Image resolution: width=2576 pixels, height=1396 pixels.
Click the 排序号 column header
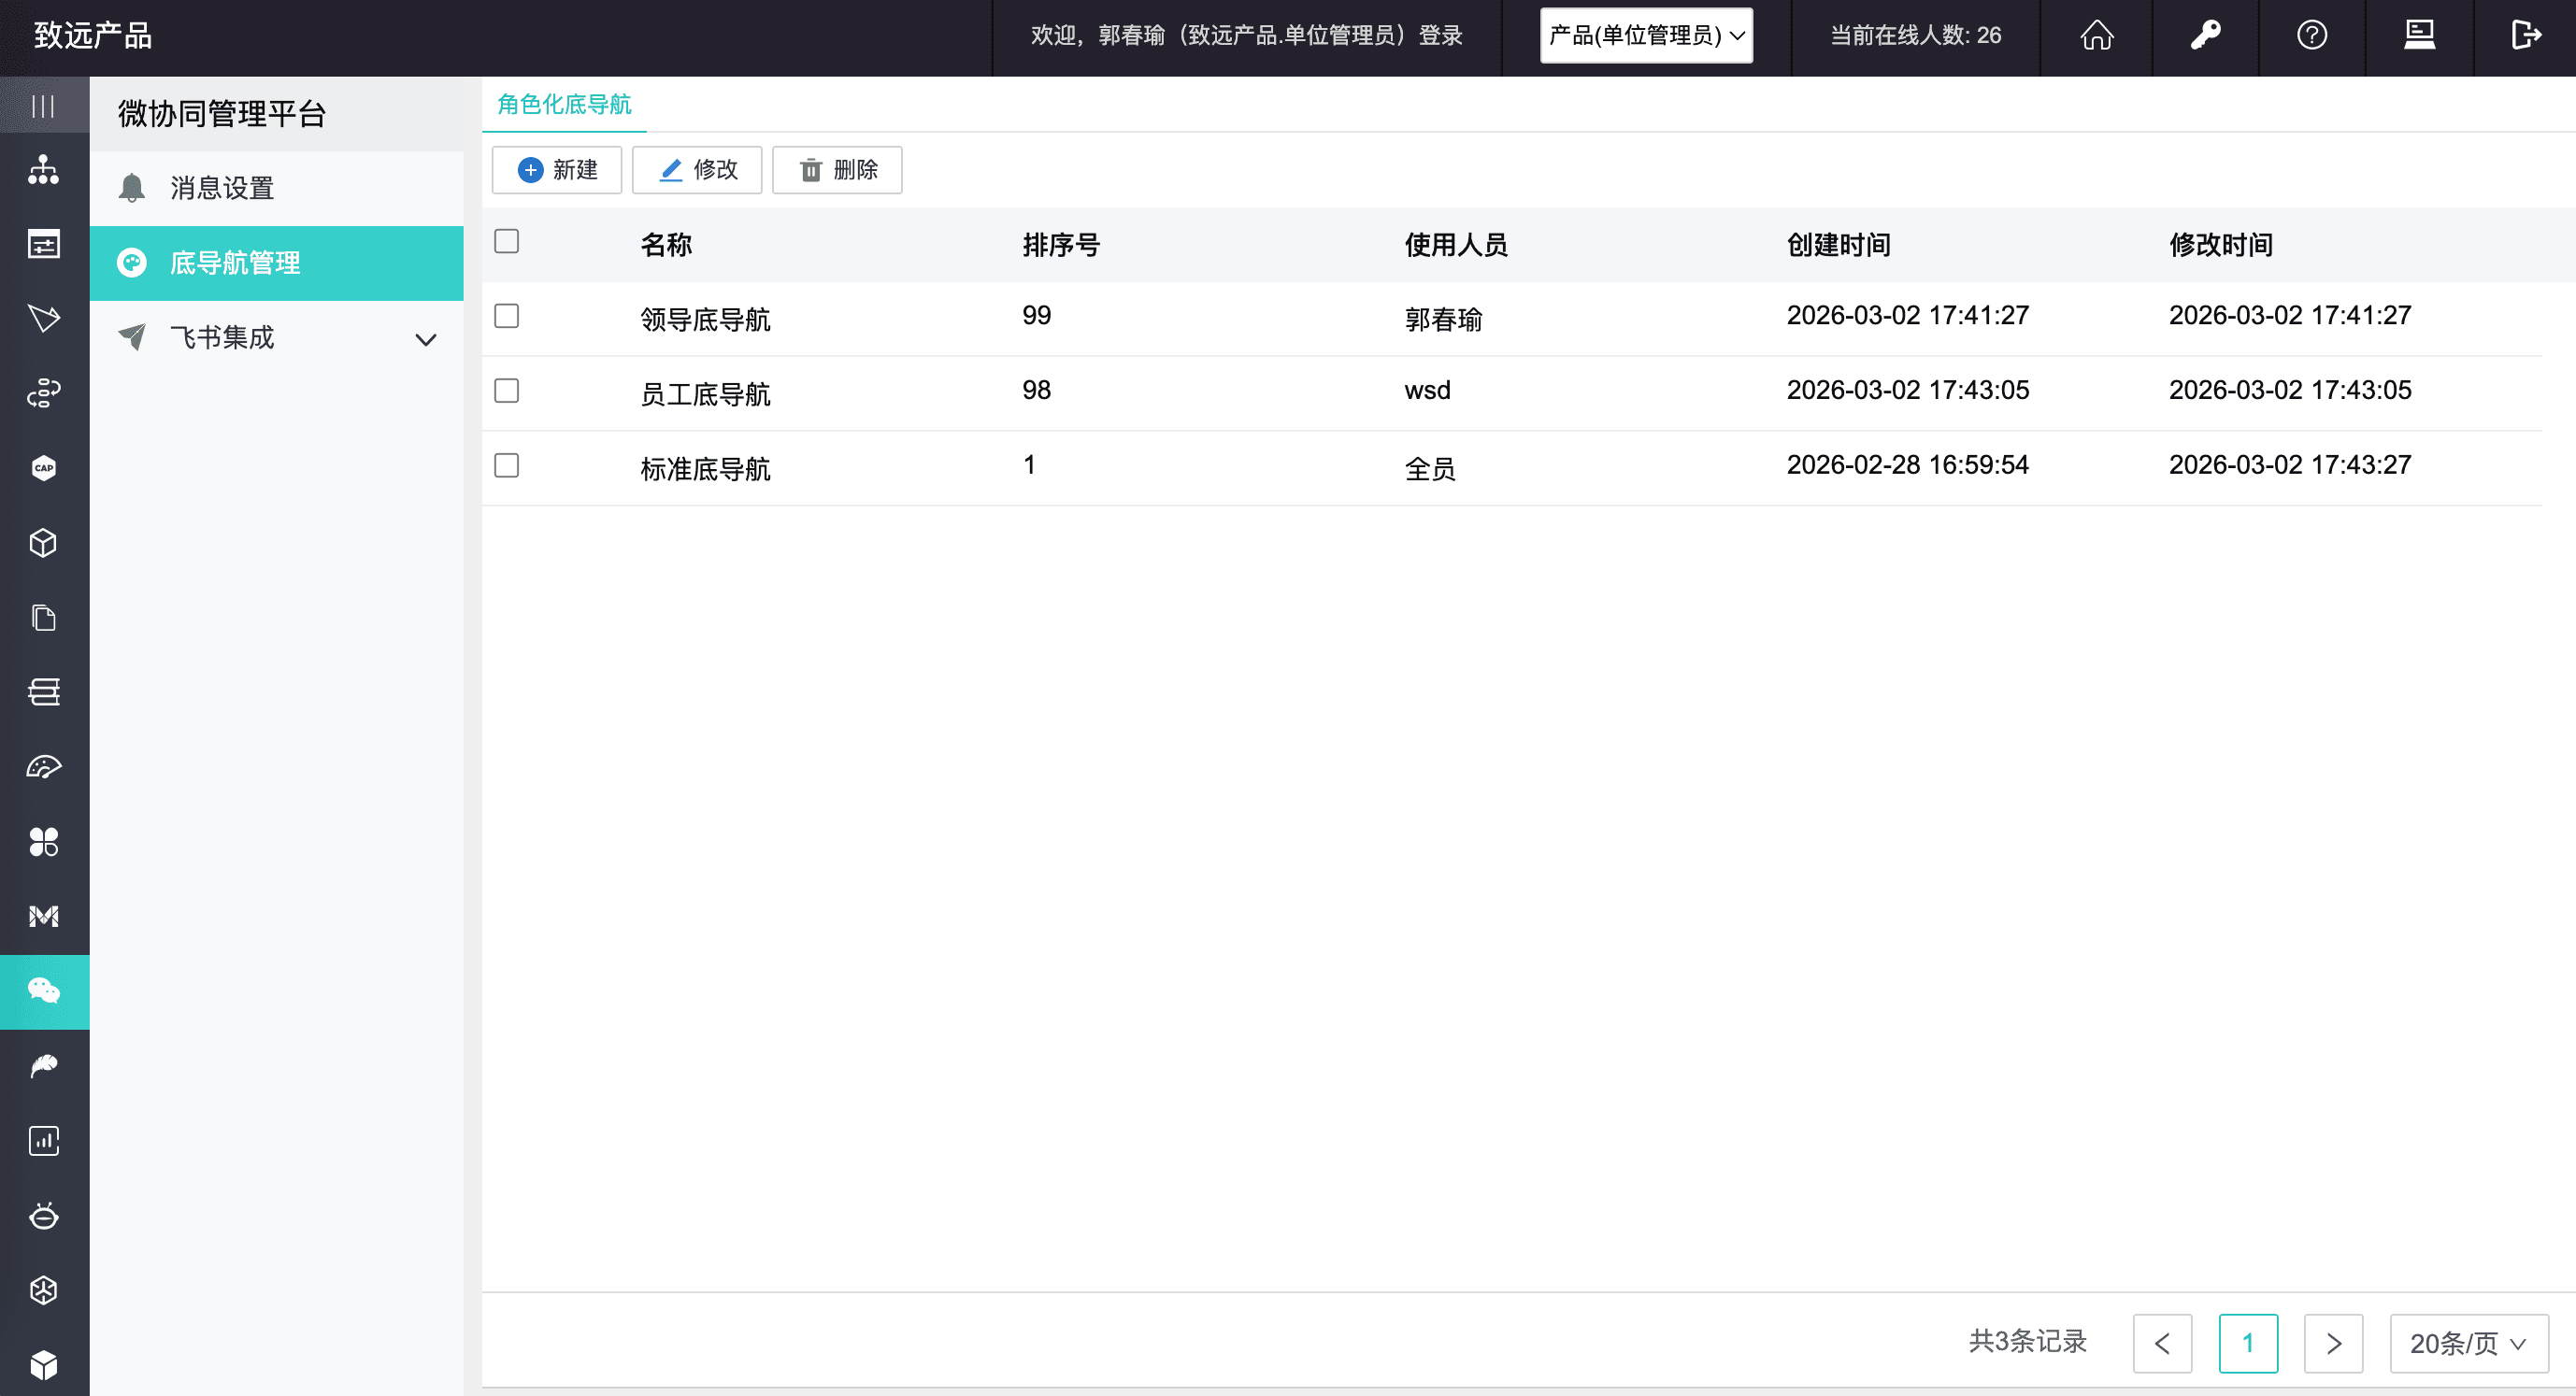1061,245
